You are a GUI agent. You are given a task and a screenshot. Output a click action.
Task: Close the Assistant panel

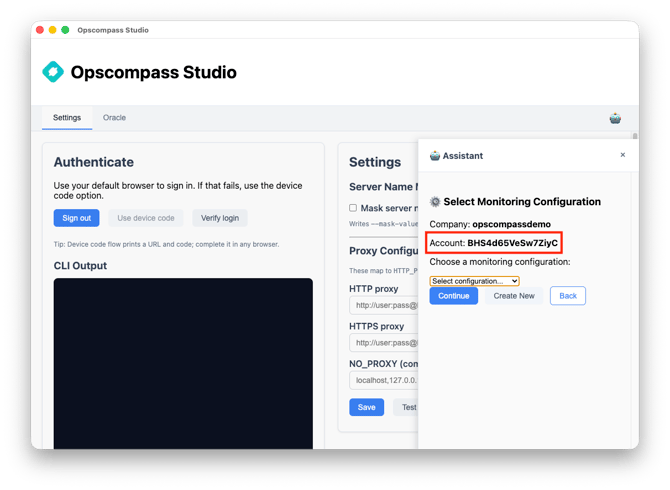tap(623, 155)
